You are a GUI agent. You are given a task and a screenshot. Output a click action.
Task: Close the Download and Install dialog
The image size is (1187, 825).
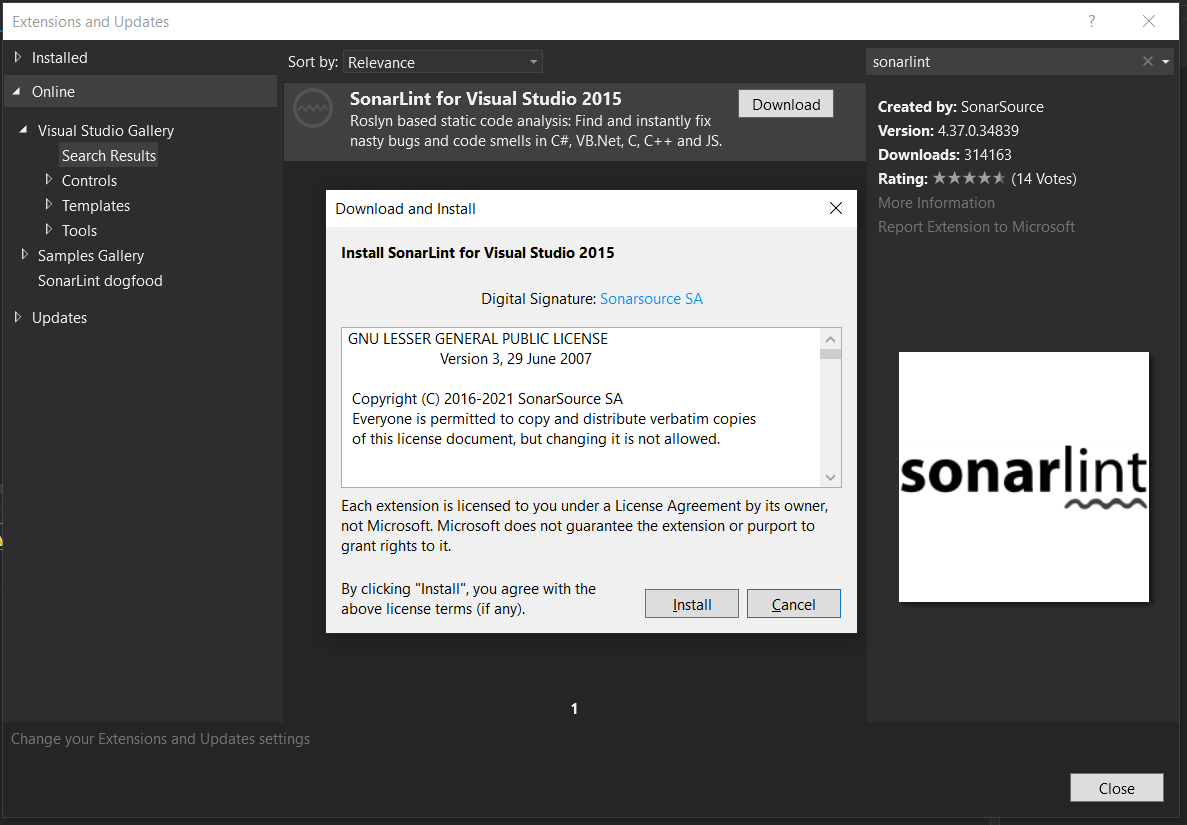[836, 208]
